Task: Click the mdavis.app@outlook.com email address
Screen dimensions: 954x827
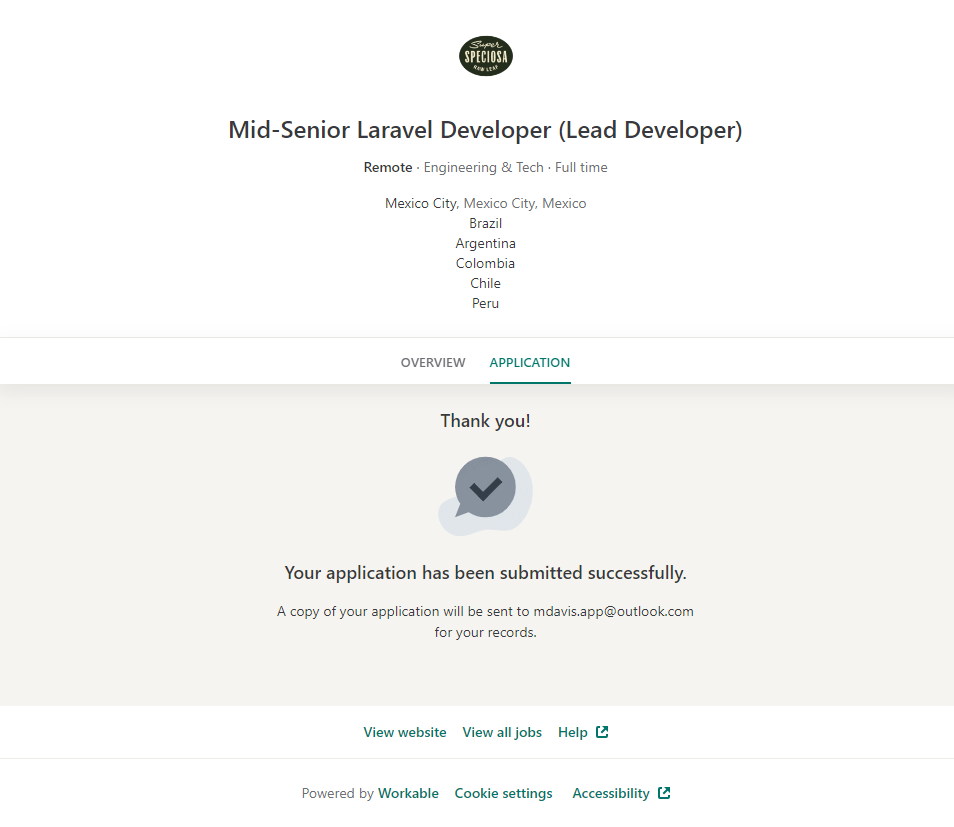Action: (x=612, y=611)
